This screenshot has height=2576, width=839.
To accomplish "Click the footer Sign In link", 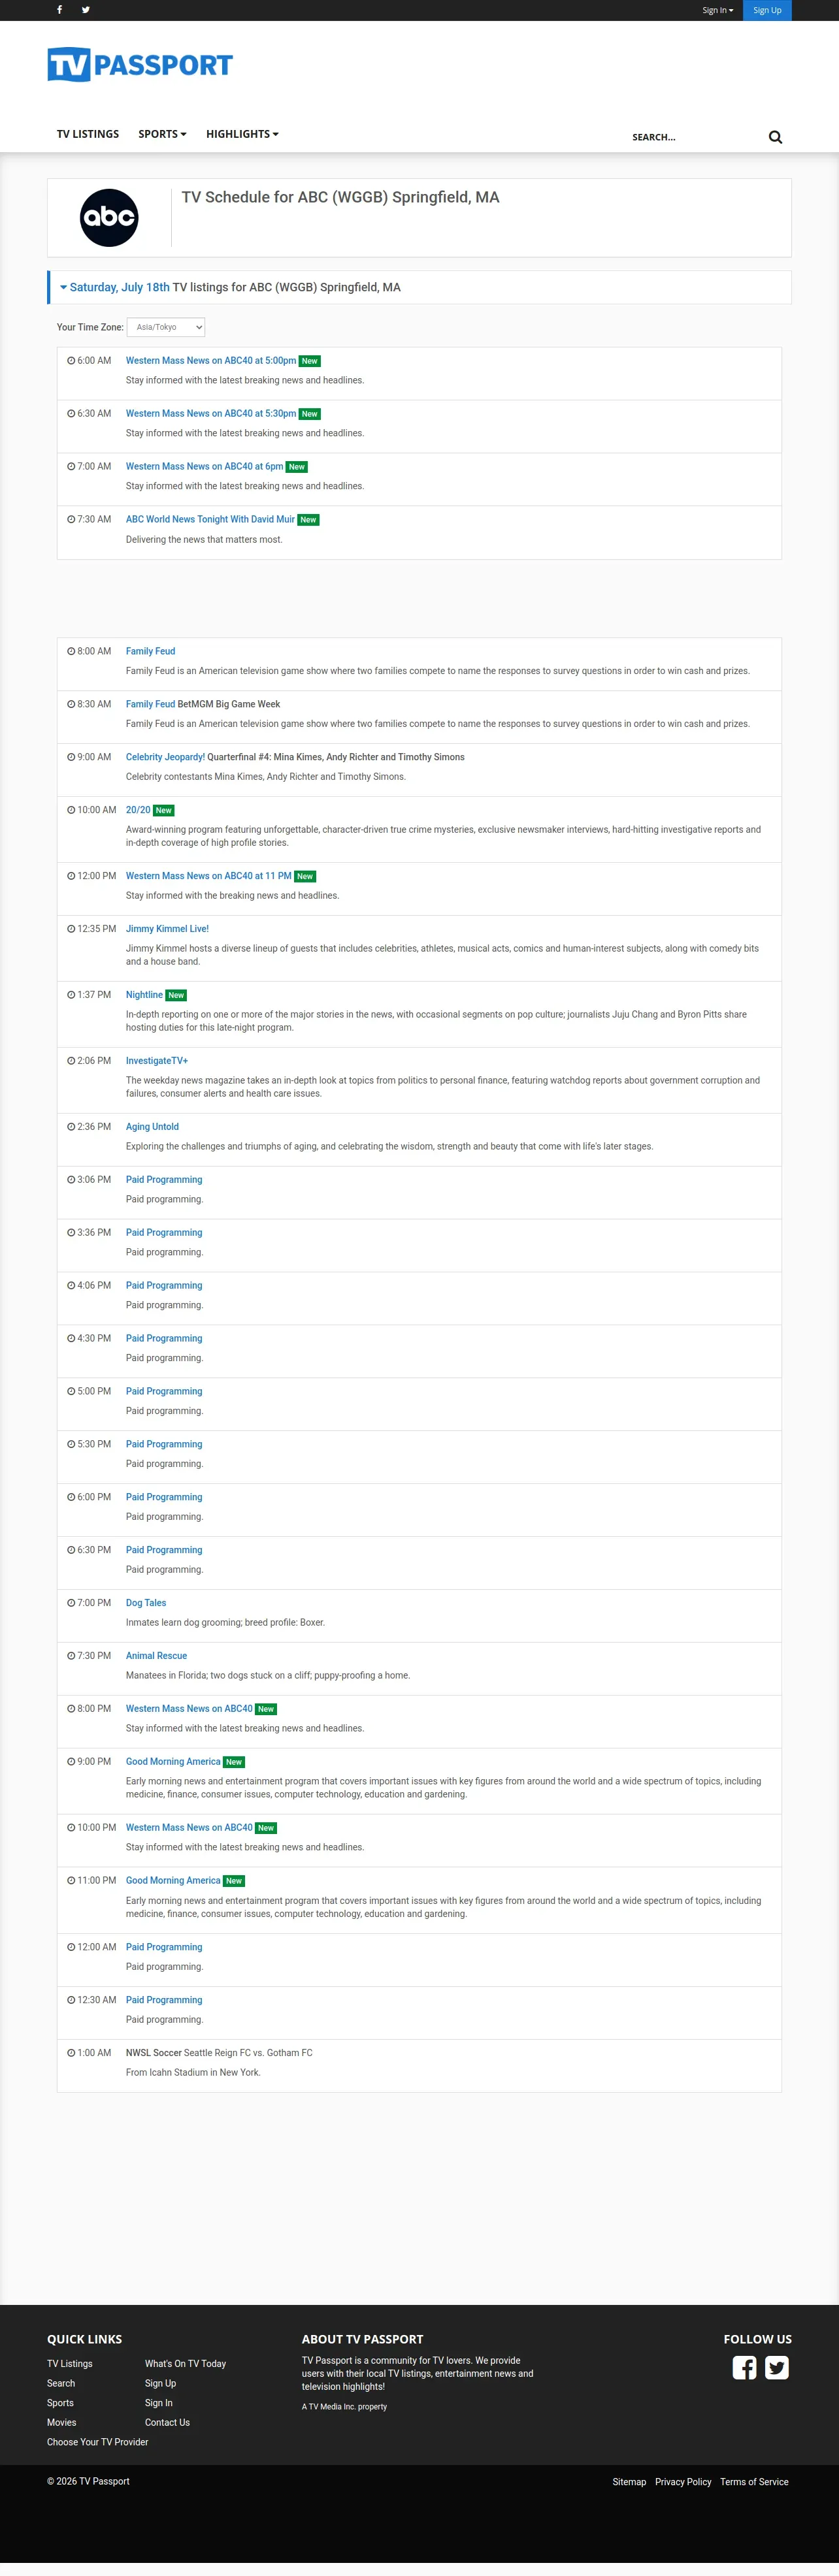I will [x=159, y=2403].
